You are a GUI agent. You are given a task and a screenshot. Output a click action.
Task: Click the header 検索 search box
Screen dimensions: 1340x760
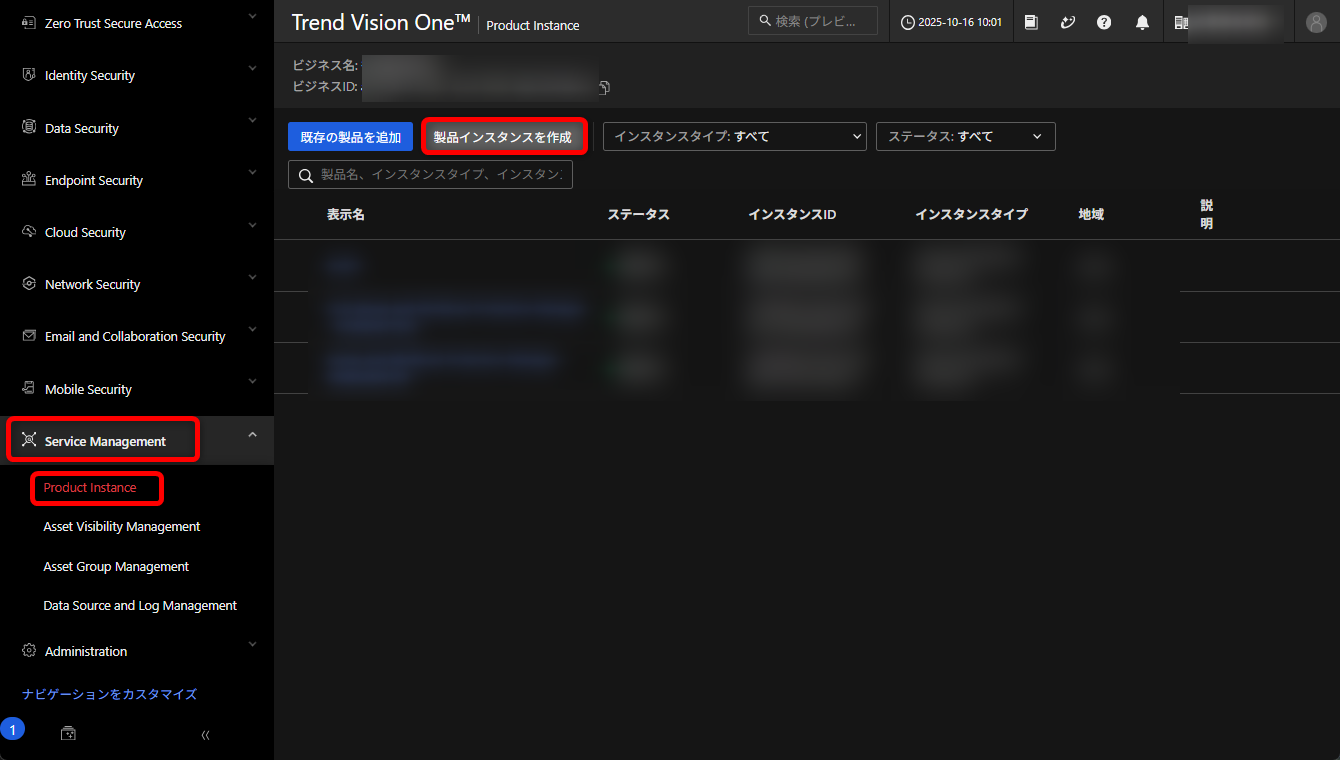(x=813, y=21)
